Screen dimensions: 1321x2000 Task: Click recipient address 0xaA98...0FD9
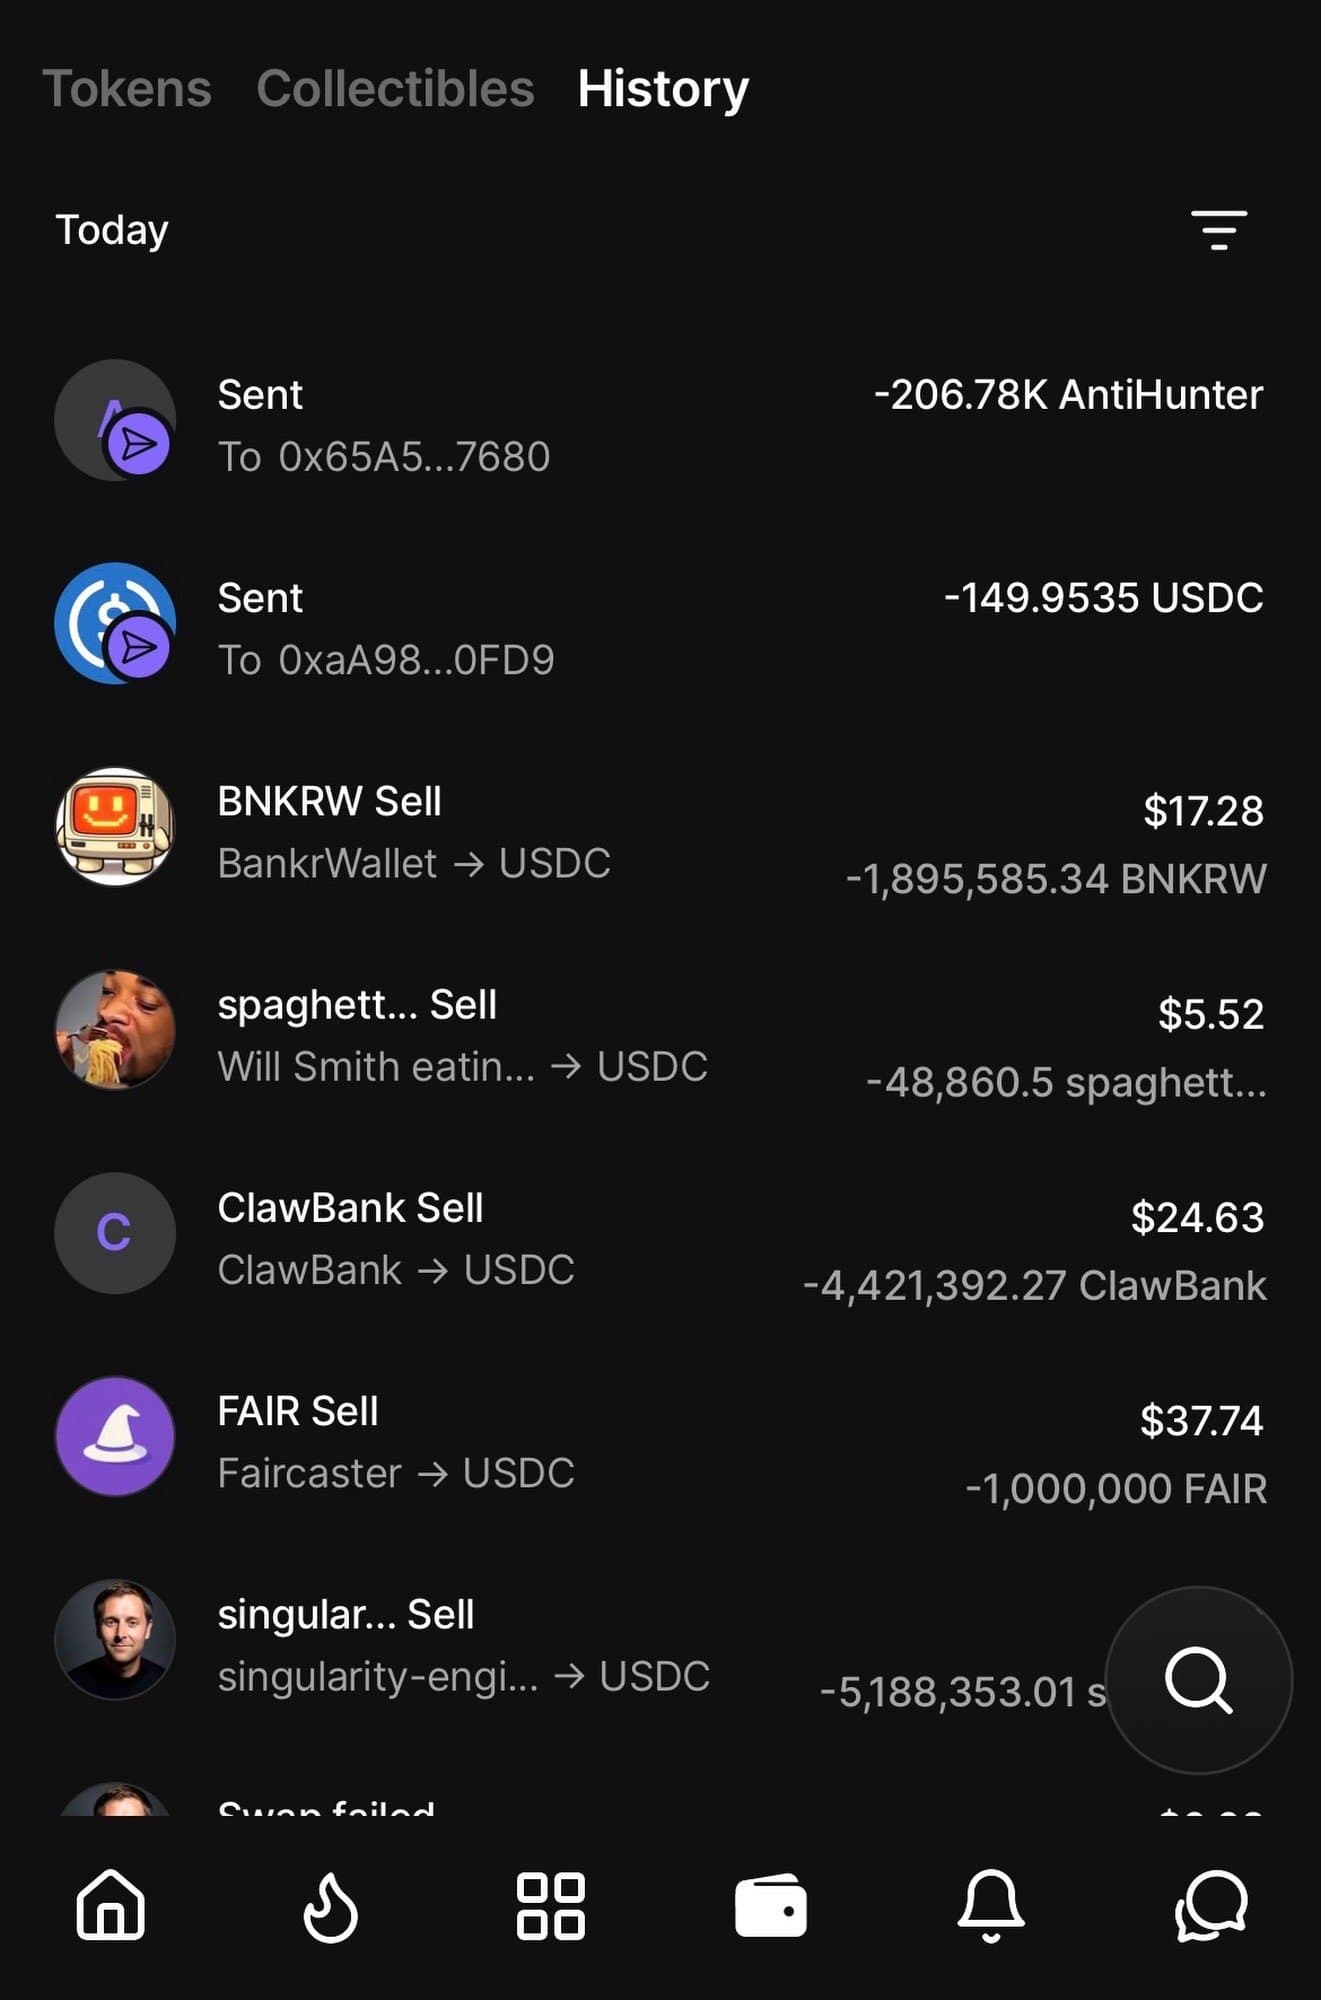click(415, 660)
